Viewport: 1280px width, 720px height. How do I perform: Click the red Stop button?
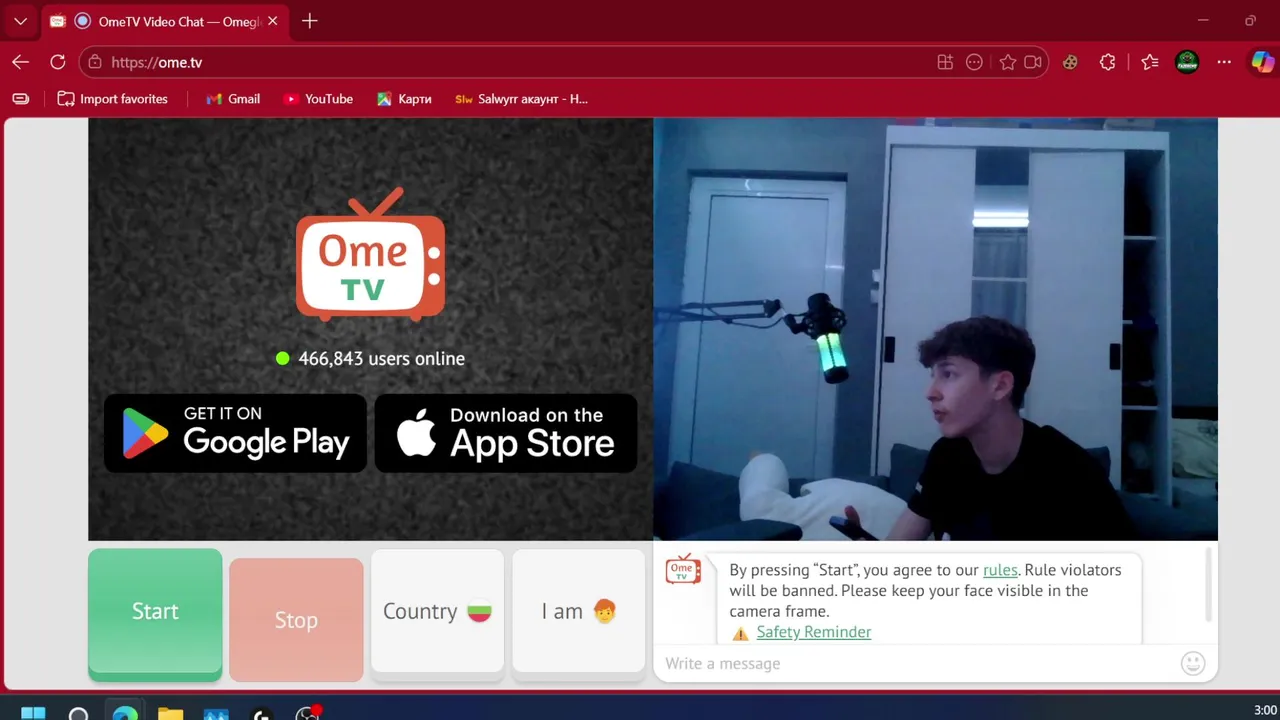[296, 620]
